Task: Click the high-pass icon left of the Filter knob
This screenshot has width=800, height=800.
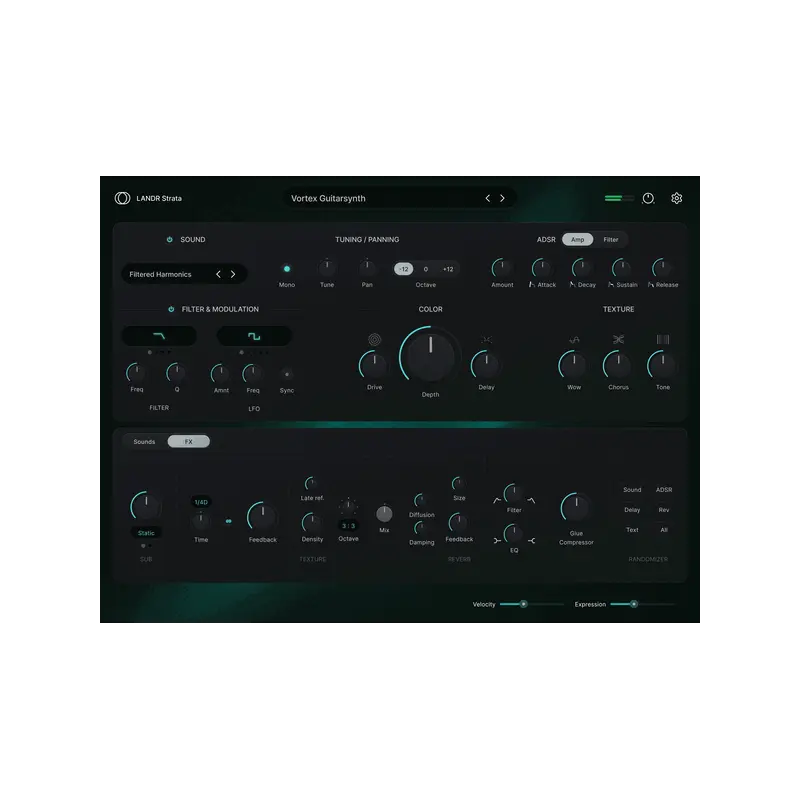Action: (497, 501)
